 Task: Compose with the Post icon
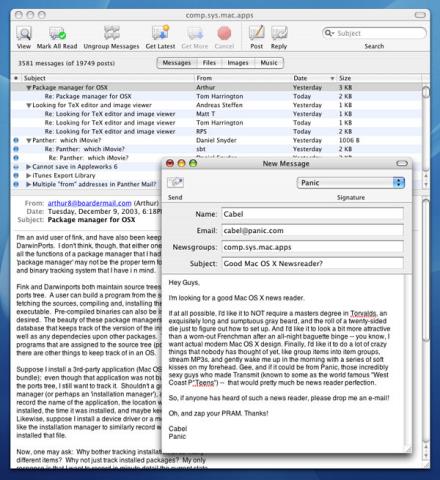[257, 33]
